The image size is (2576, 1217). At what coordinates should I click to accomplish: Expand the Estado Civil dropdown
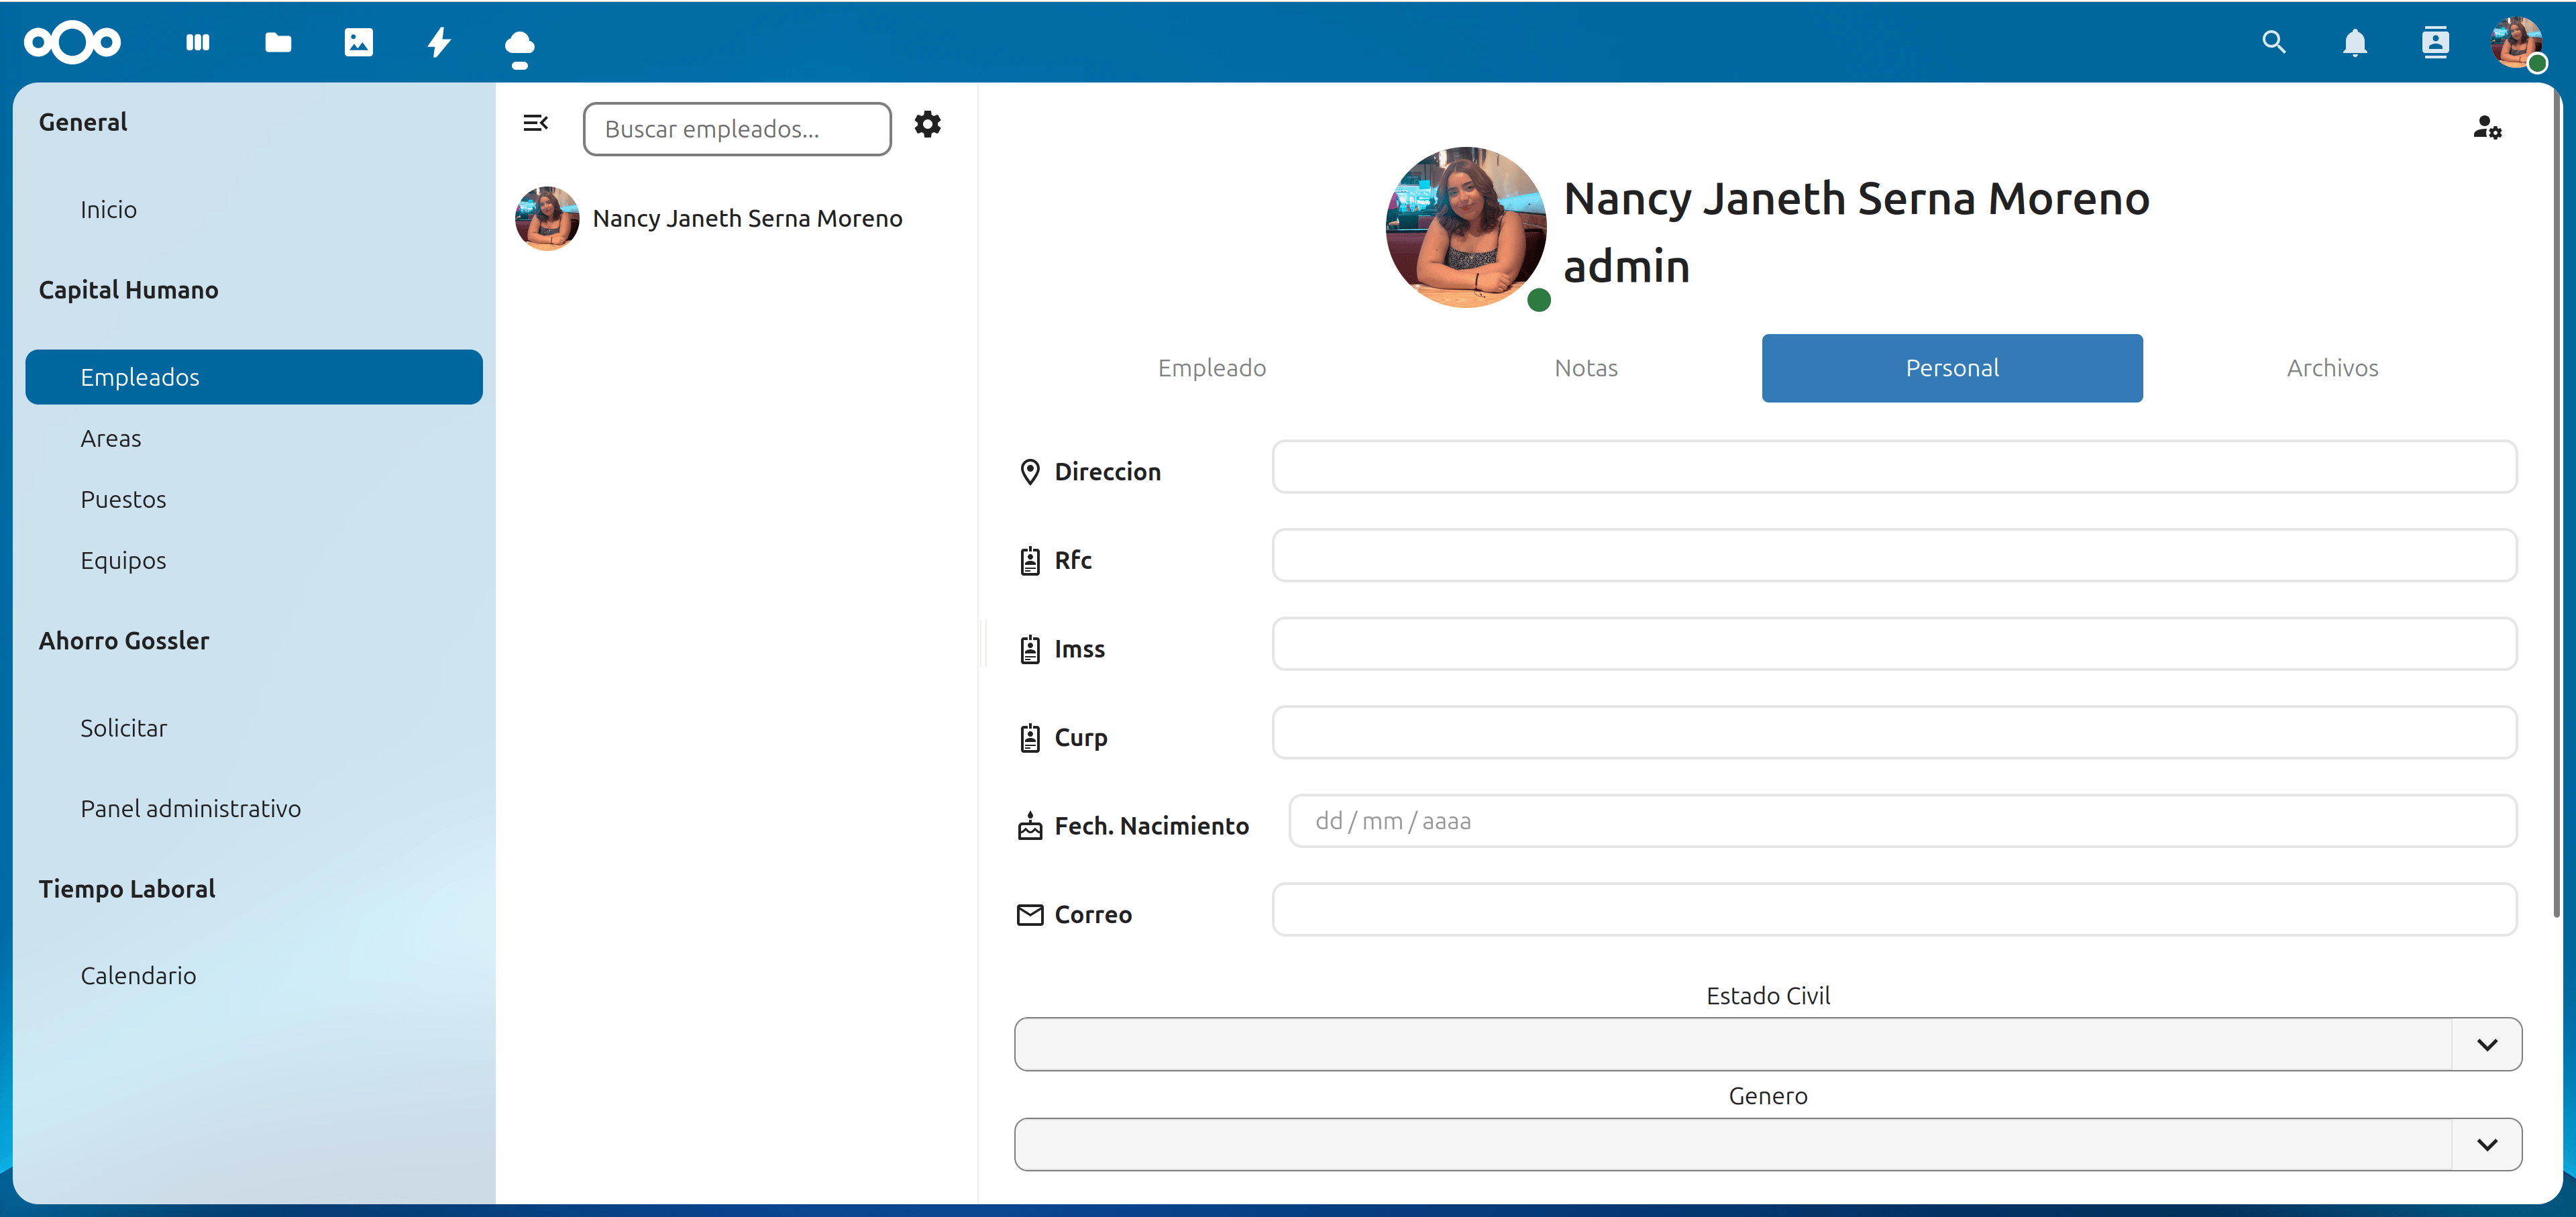[2486, 1044]
